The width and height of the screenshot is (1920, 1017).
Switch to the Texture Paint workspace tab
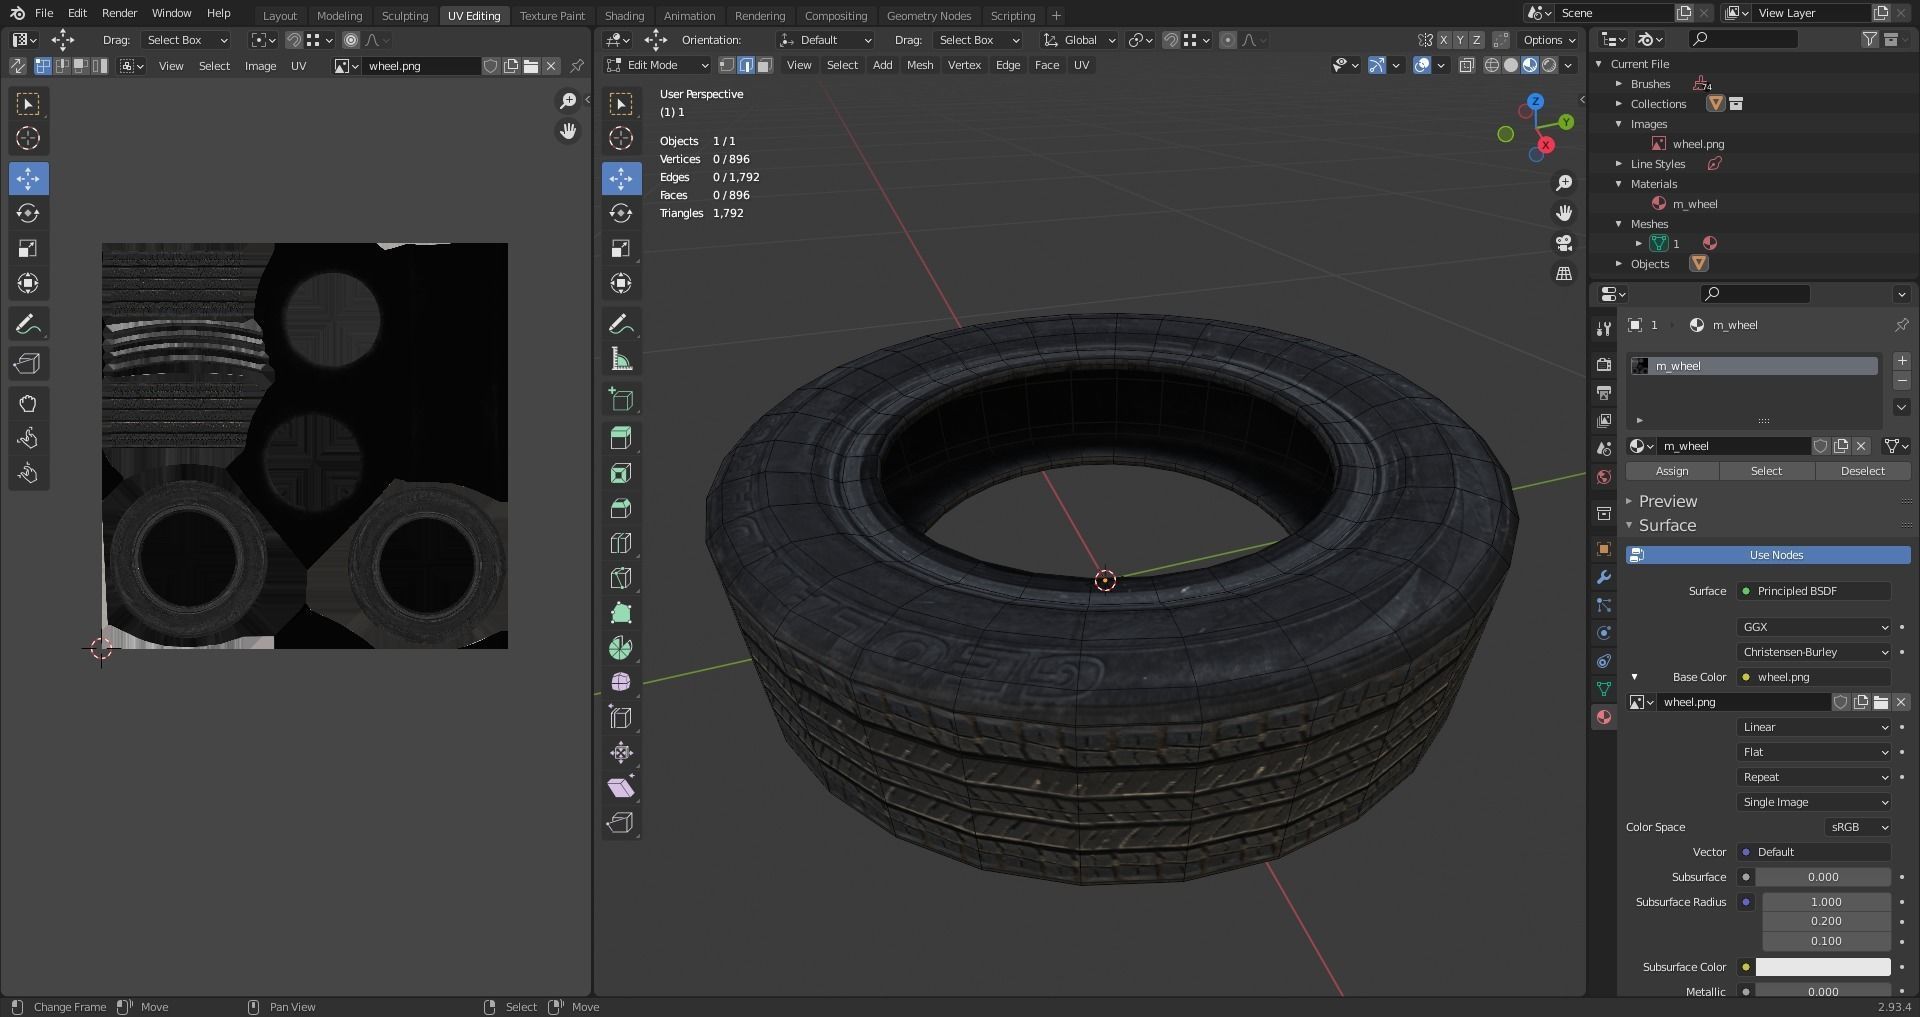coord(552,16)
